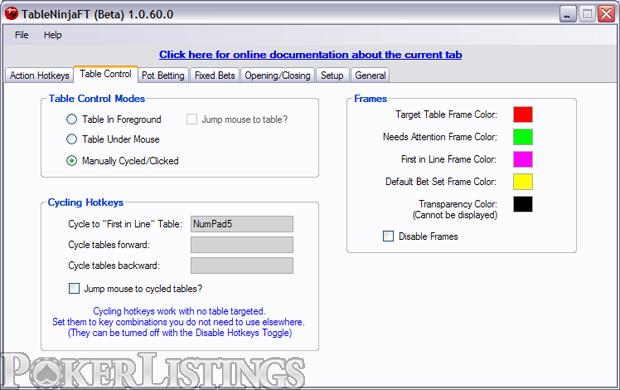Open the Fixed Bets tab
Screen dimensions: 620x390
tap(215, 75)
